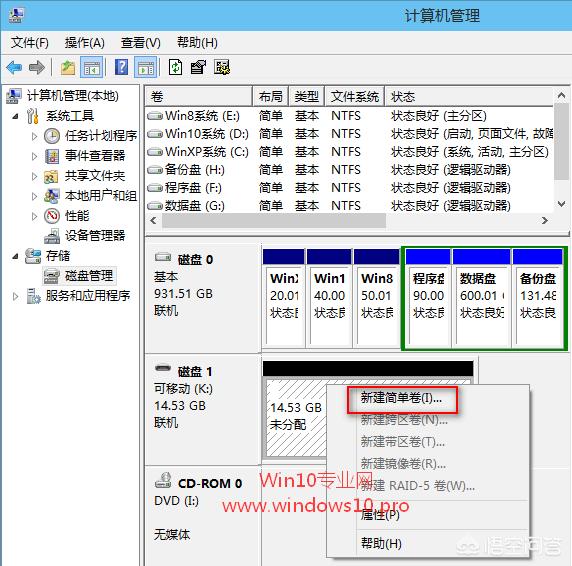This screenshot has height=566, width=572.
Task: Click the 文件系统 column header
Action: click(355, 97)
